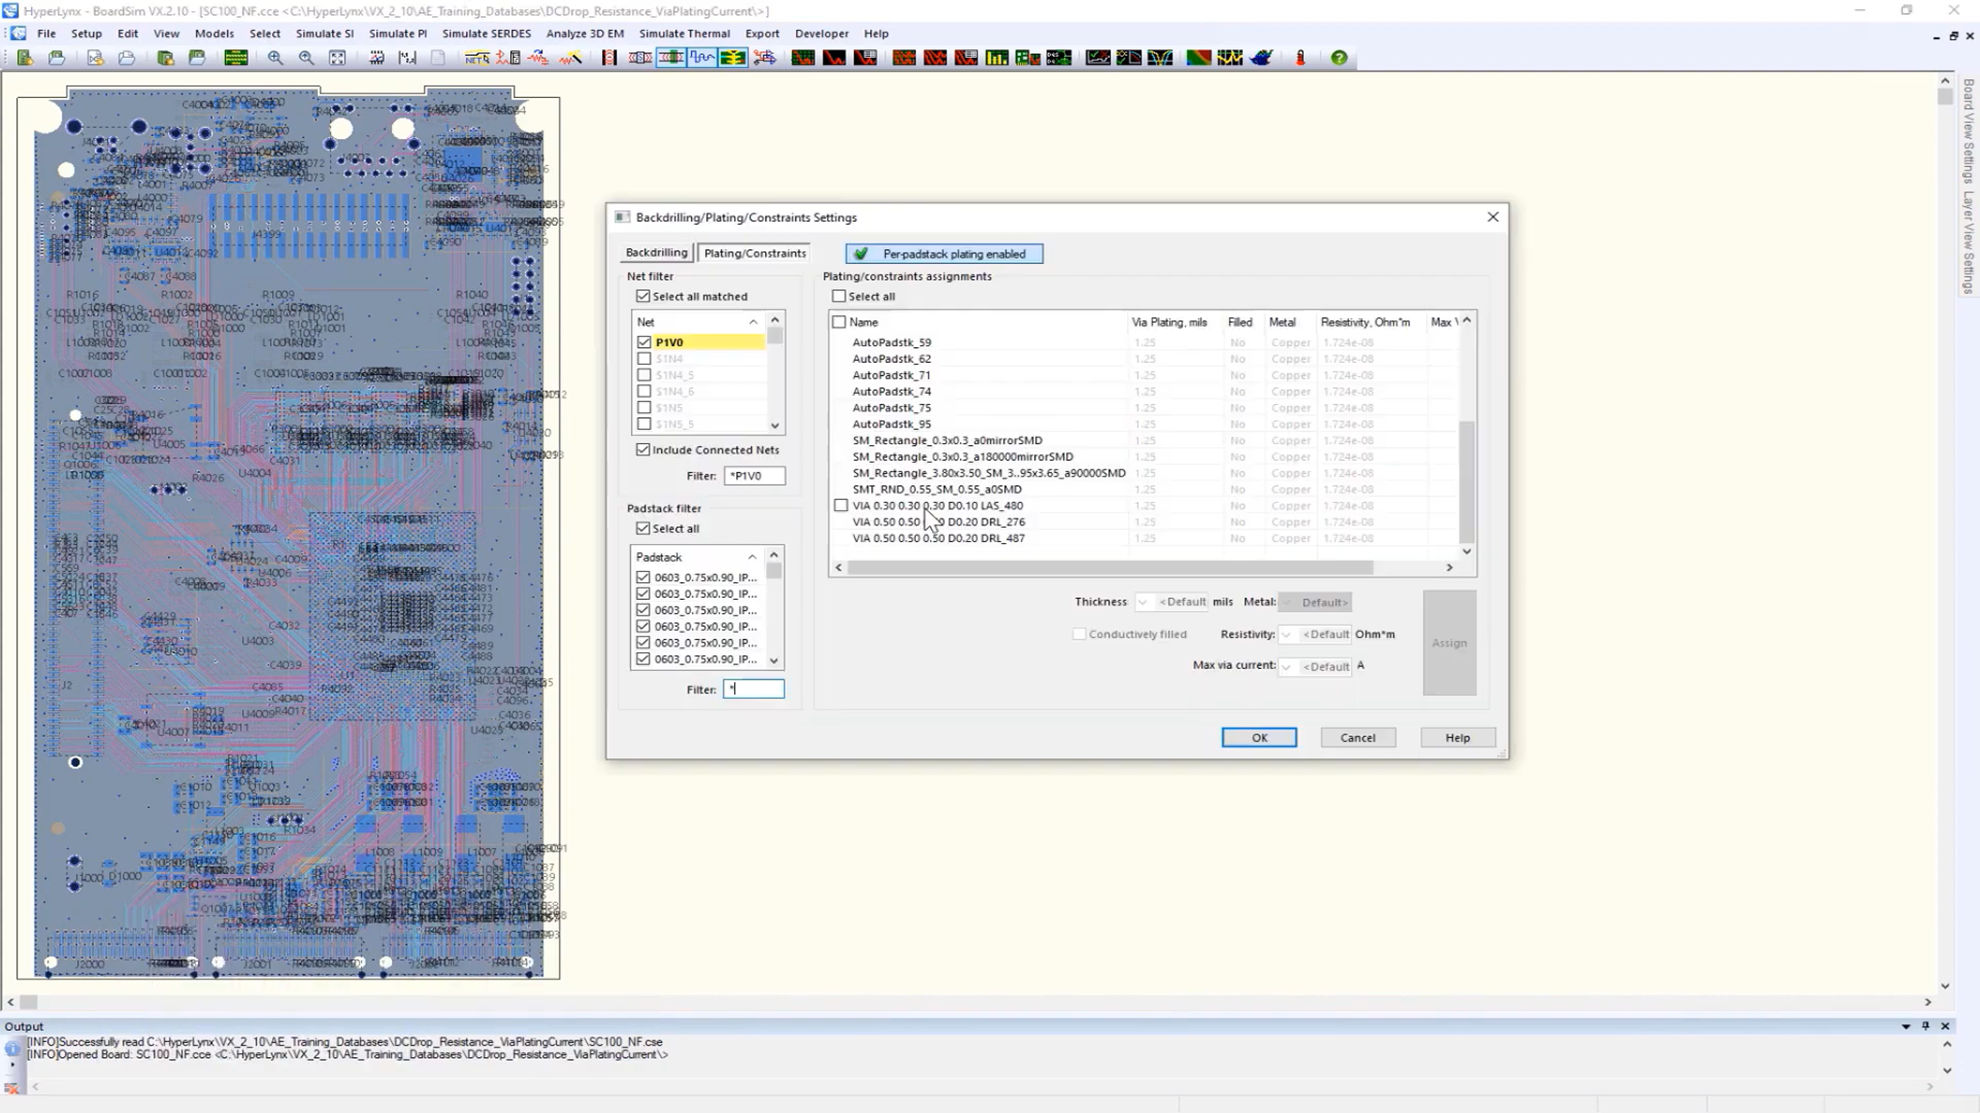Check the $1N5 net checkbox

(644, 407)
